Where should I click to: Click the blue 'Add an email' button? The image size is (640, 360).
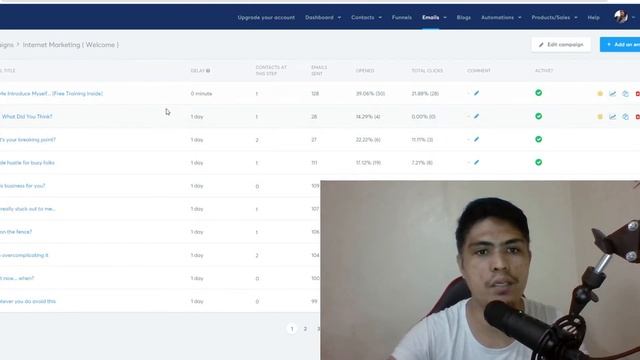pyautogui.click(x=620, y=44)
